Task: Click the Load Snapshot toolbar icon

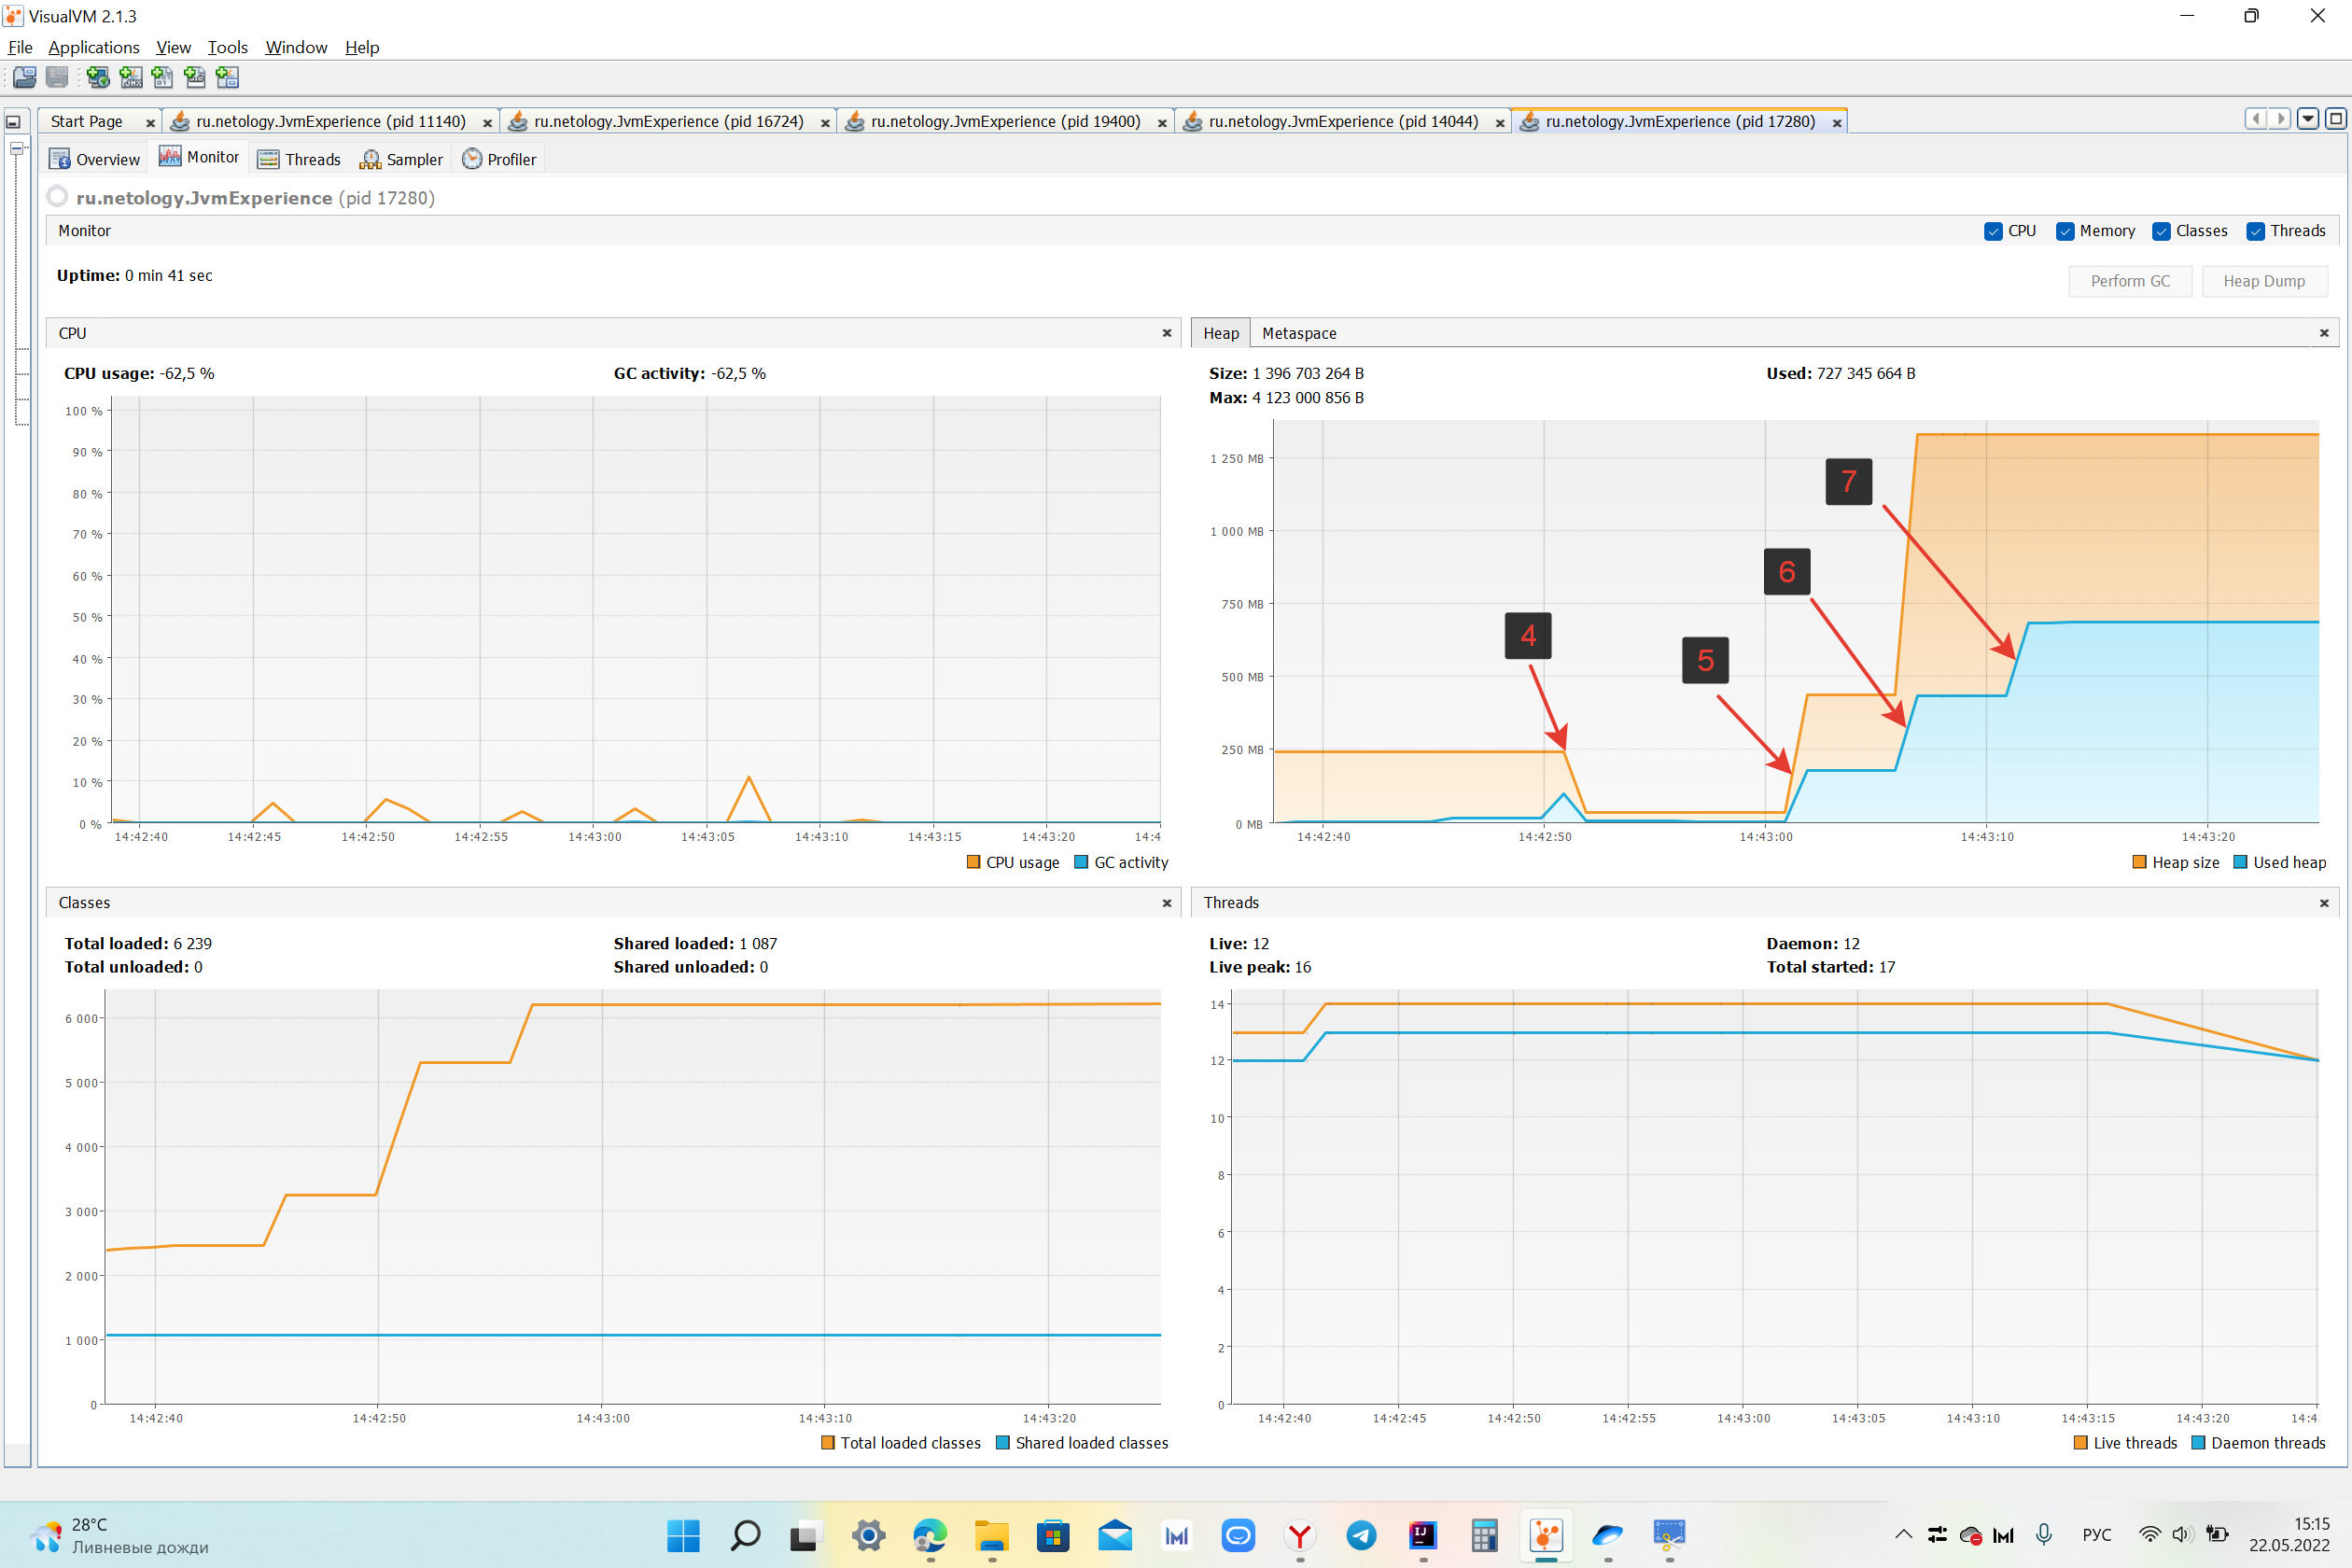Action: coord(24,77)
